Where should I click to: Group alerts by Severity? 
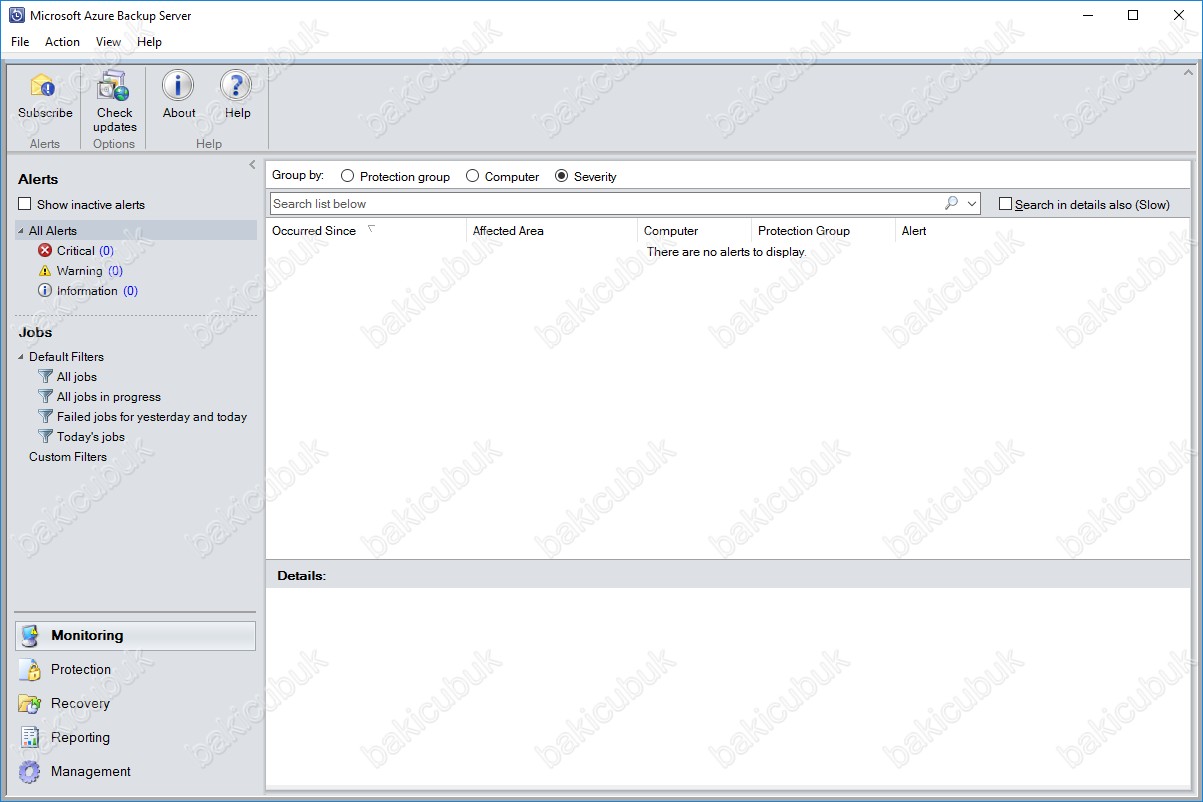(x=562, y=176)
